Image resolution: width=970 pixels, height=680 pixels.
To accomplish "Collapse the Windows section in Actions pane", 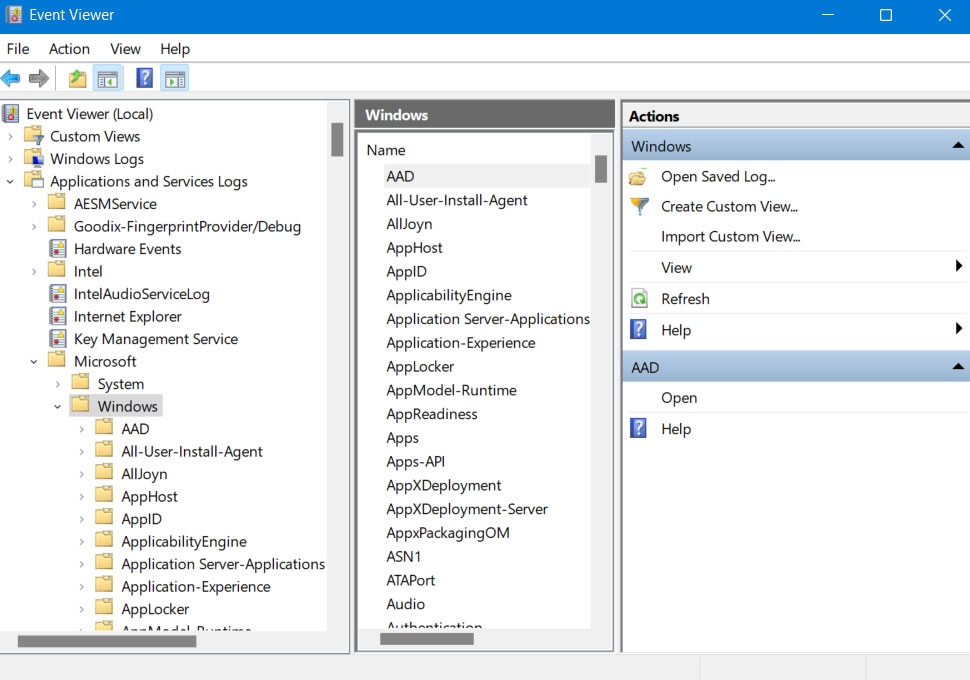I will click(x=958, y=145).
